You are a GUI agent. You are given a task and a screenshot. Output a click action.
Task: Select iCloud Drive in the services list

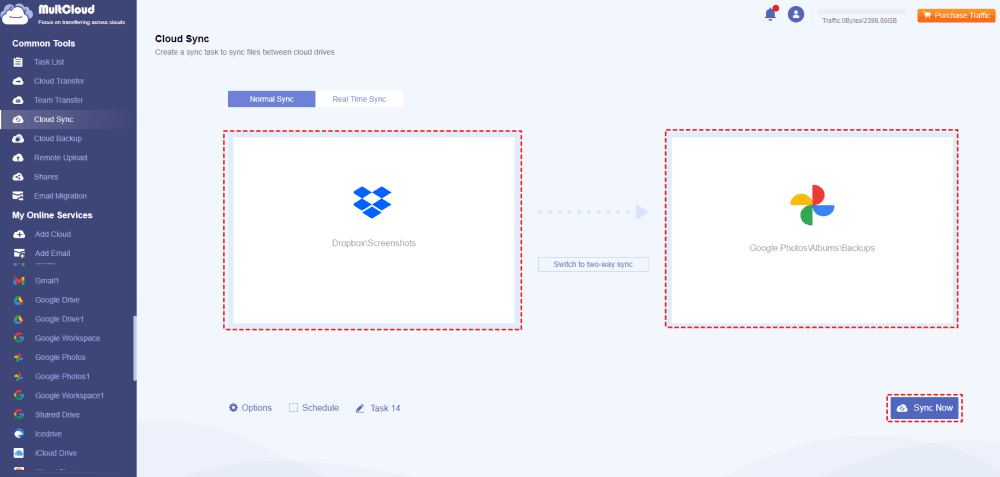(x=56, y=453)
